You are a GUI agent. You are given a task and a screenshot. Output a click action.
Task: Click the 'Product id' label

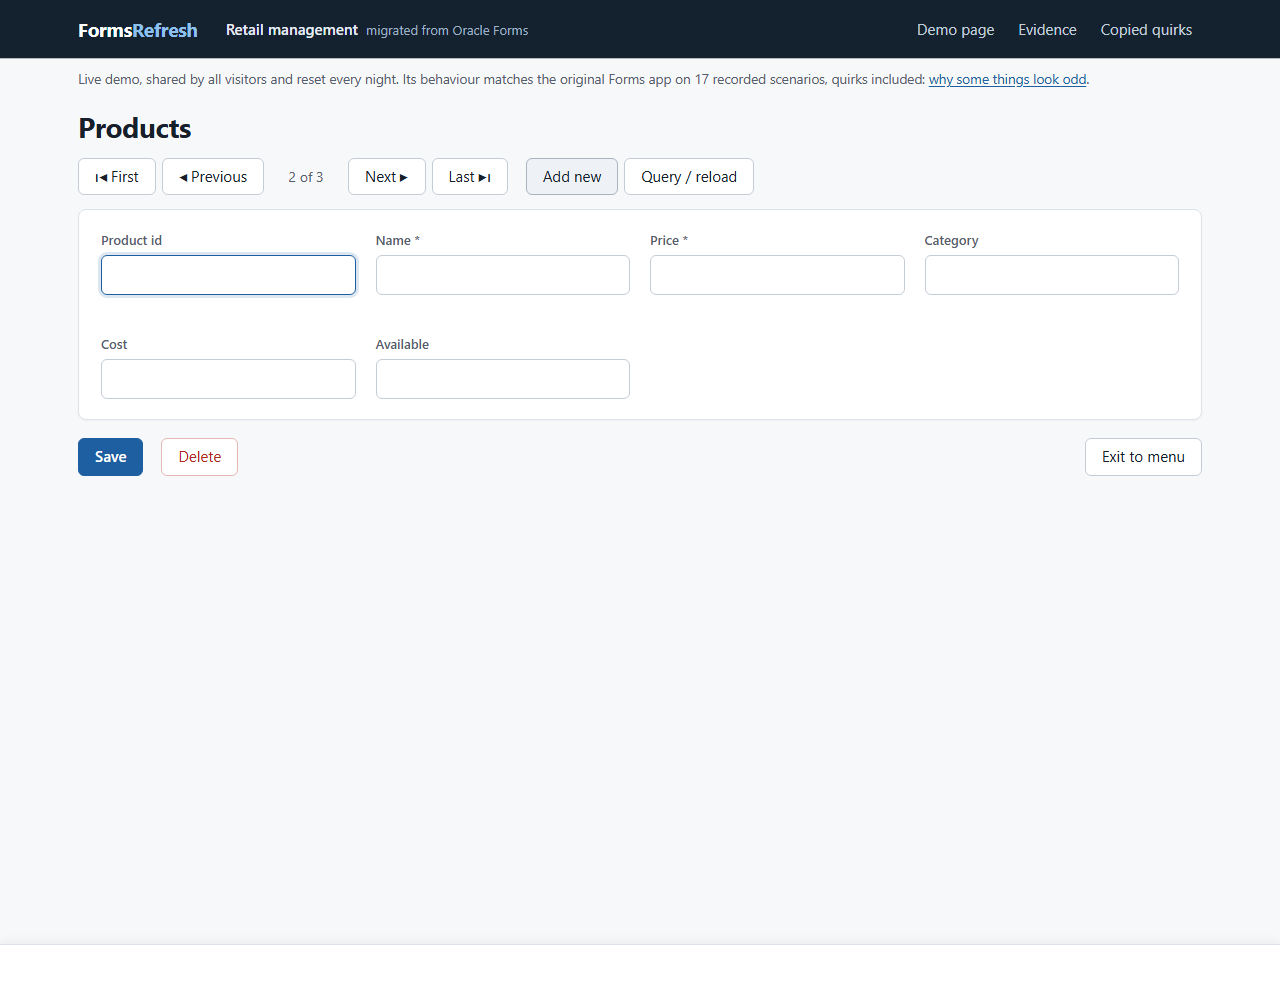point(131,241)
